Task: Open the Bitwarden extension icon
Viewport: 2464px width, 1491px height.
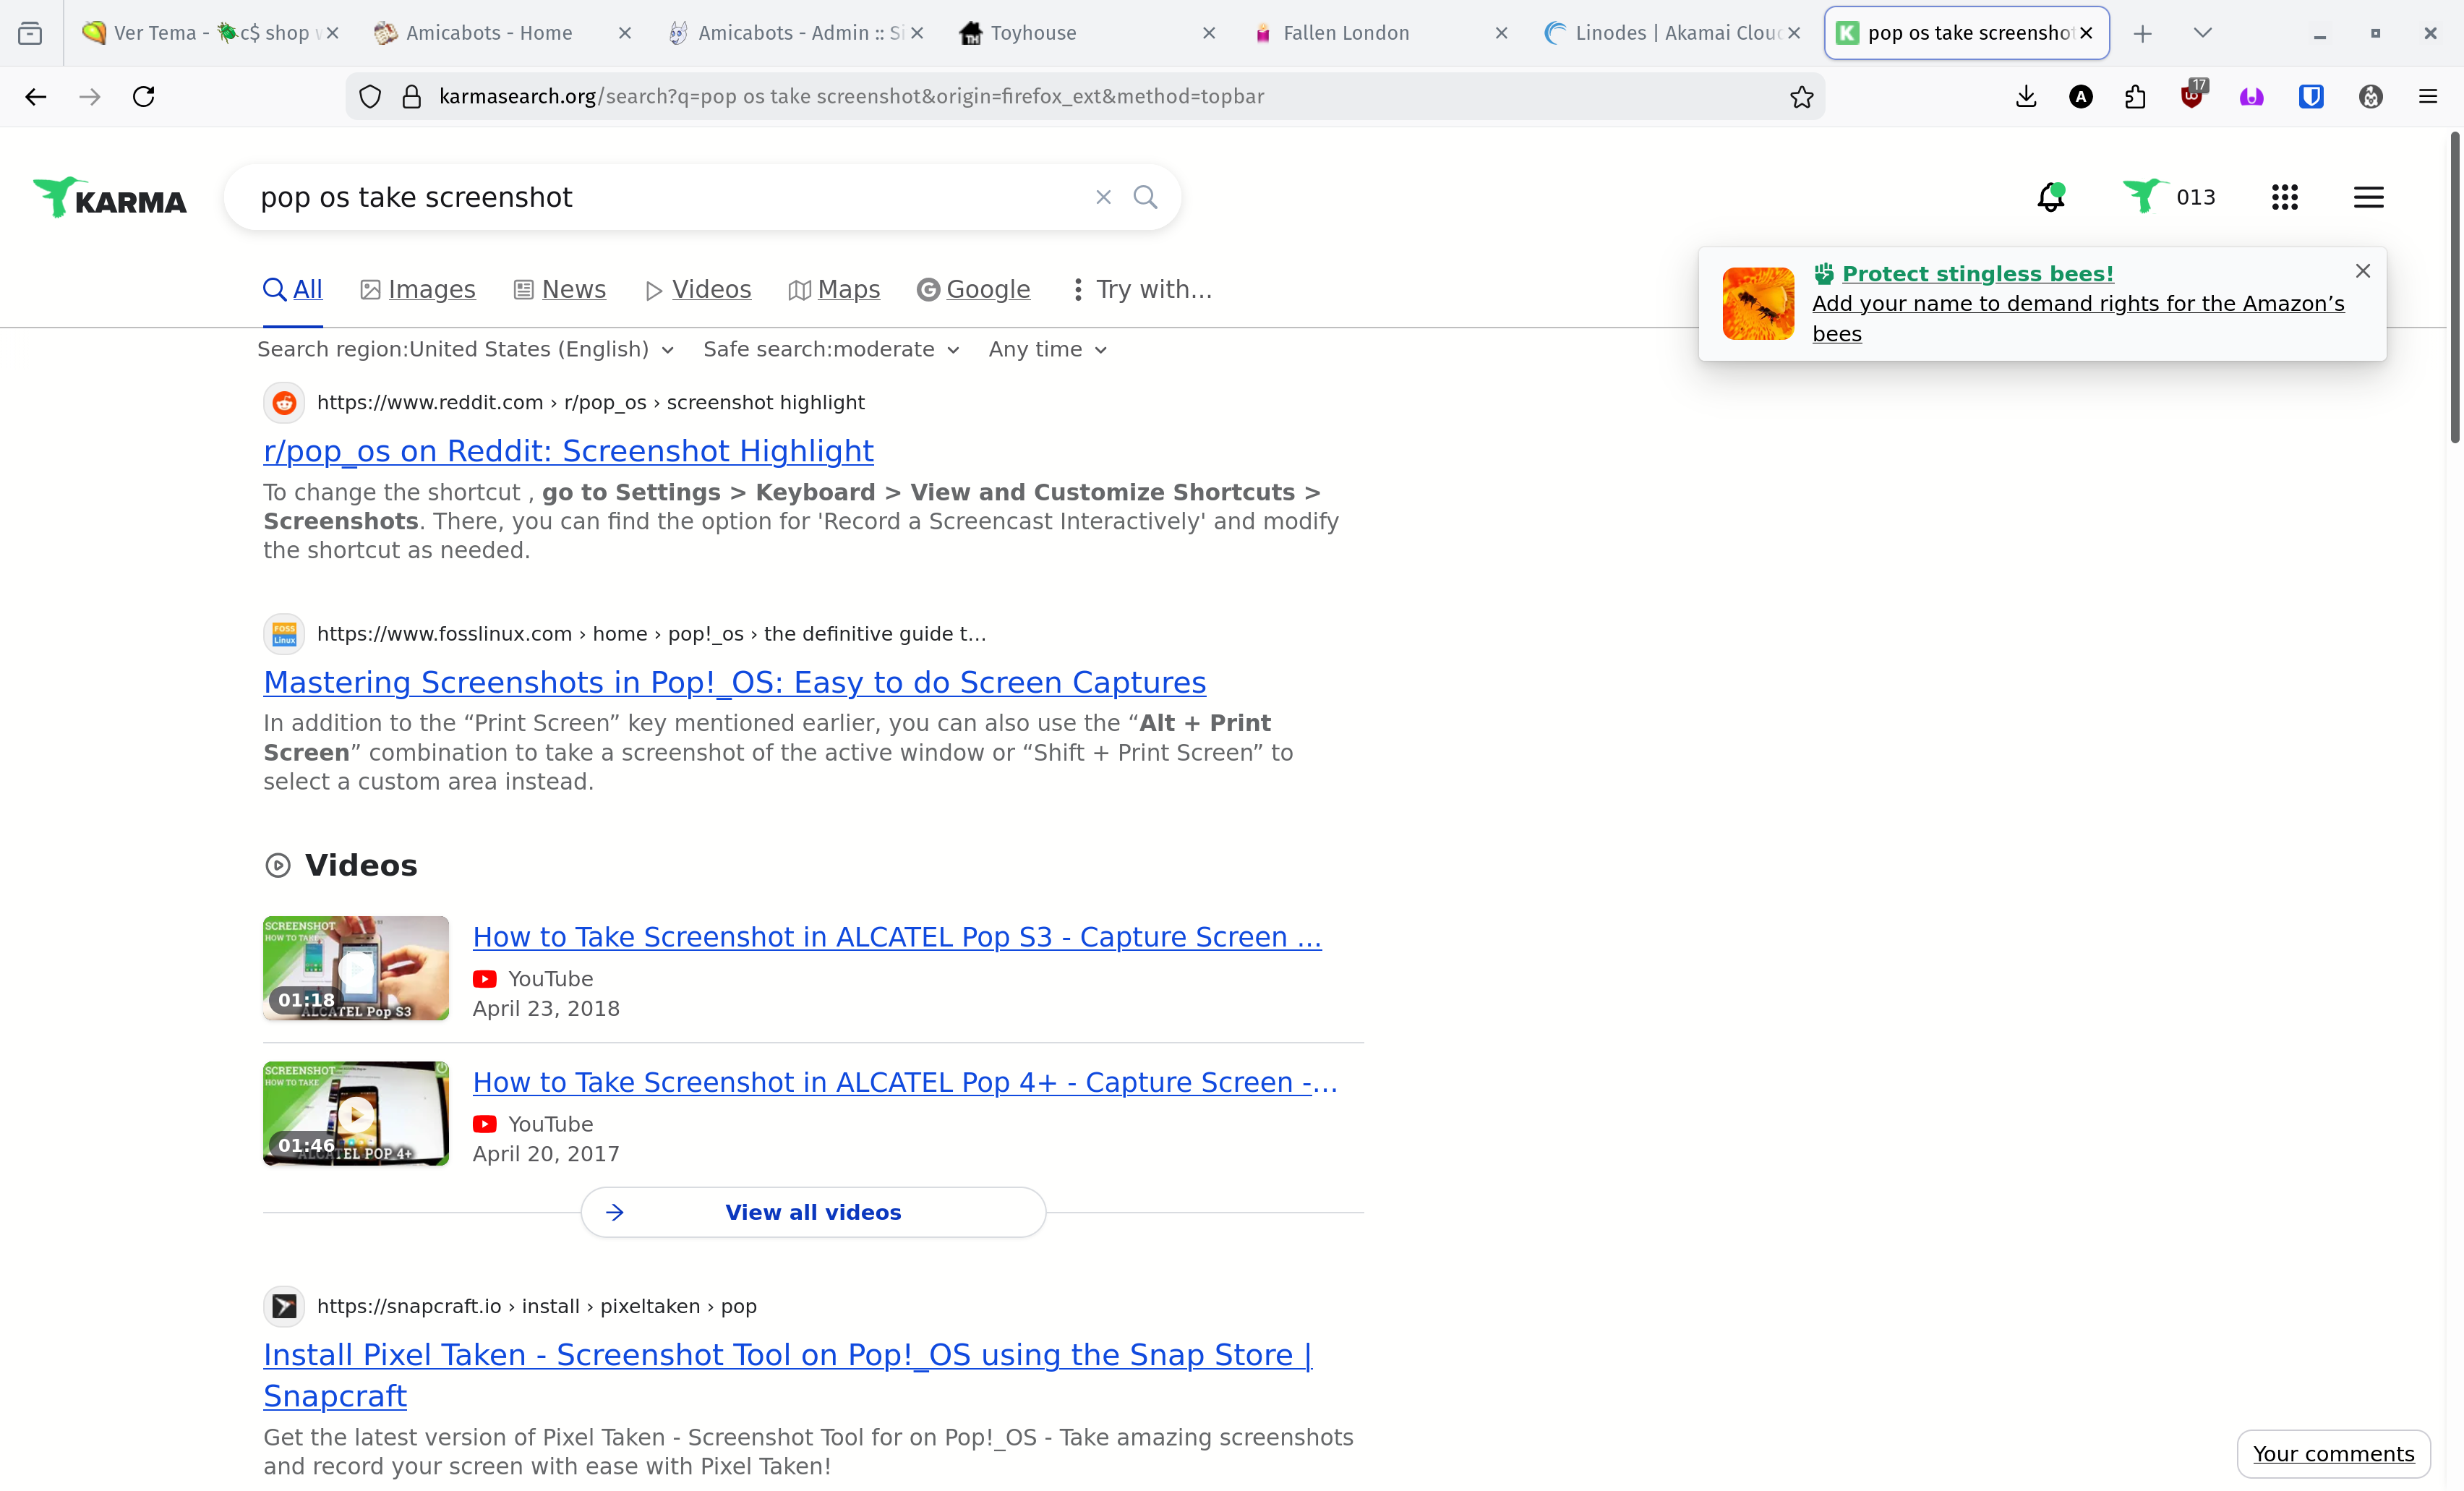Action: [2310, 97]
